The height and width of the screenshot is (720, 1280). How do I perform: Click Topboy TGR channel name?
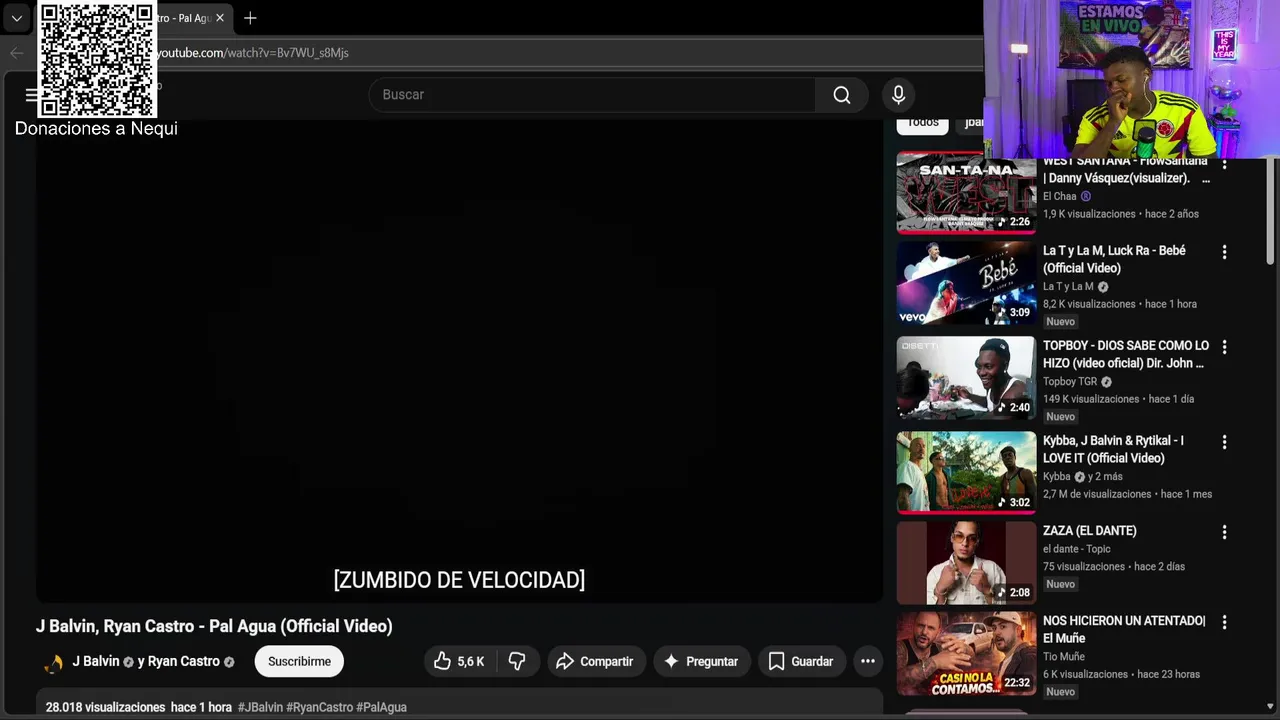(x=1070, y=381)
